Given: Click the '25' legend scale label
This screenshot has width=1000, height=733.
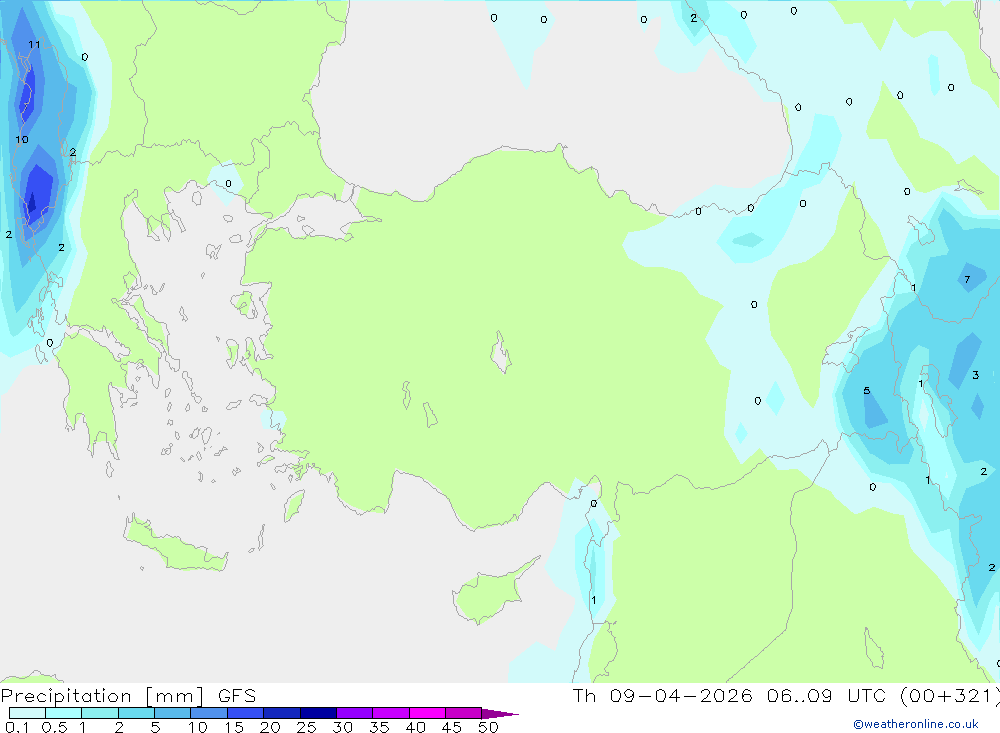Looking at the screenshot, I should [x=307, y=727].
